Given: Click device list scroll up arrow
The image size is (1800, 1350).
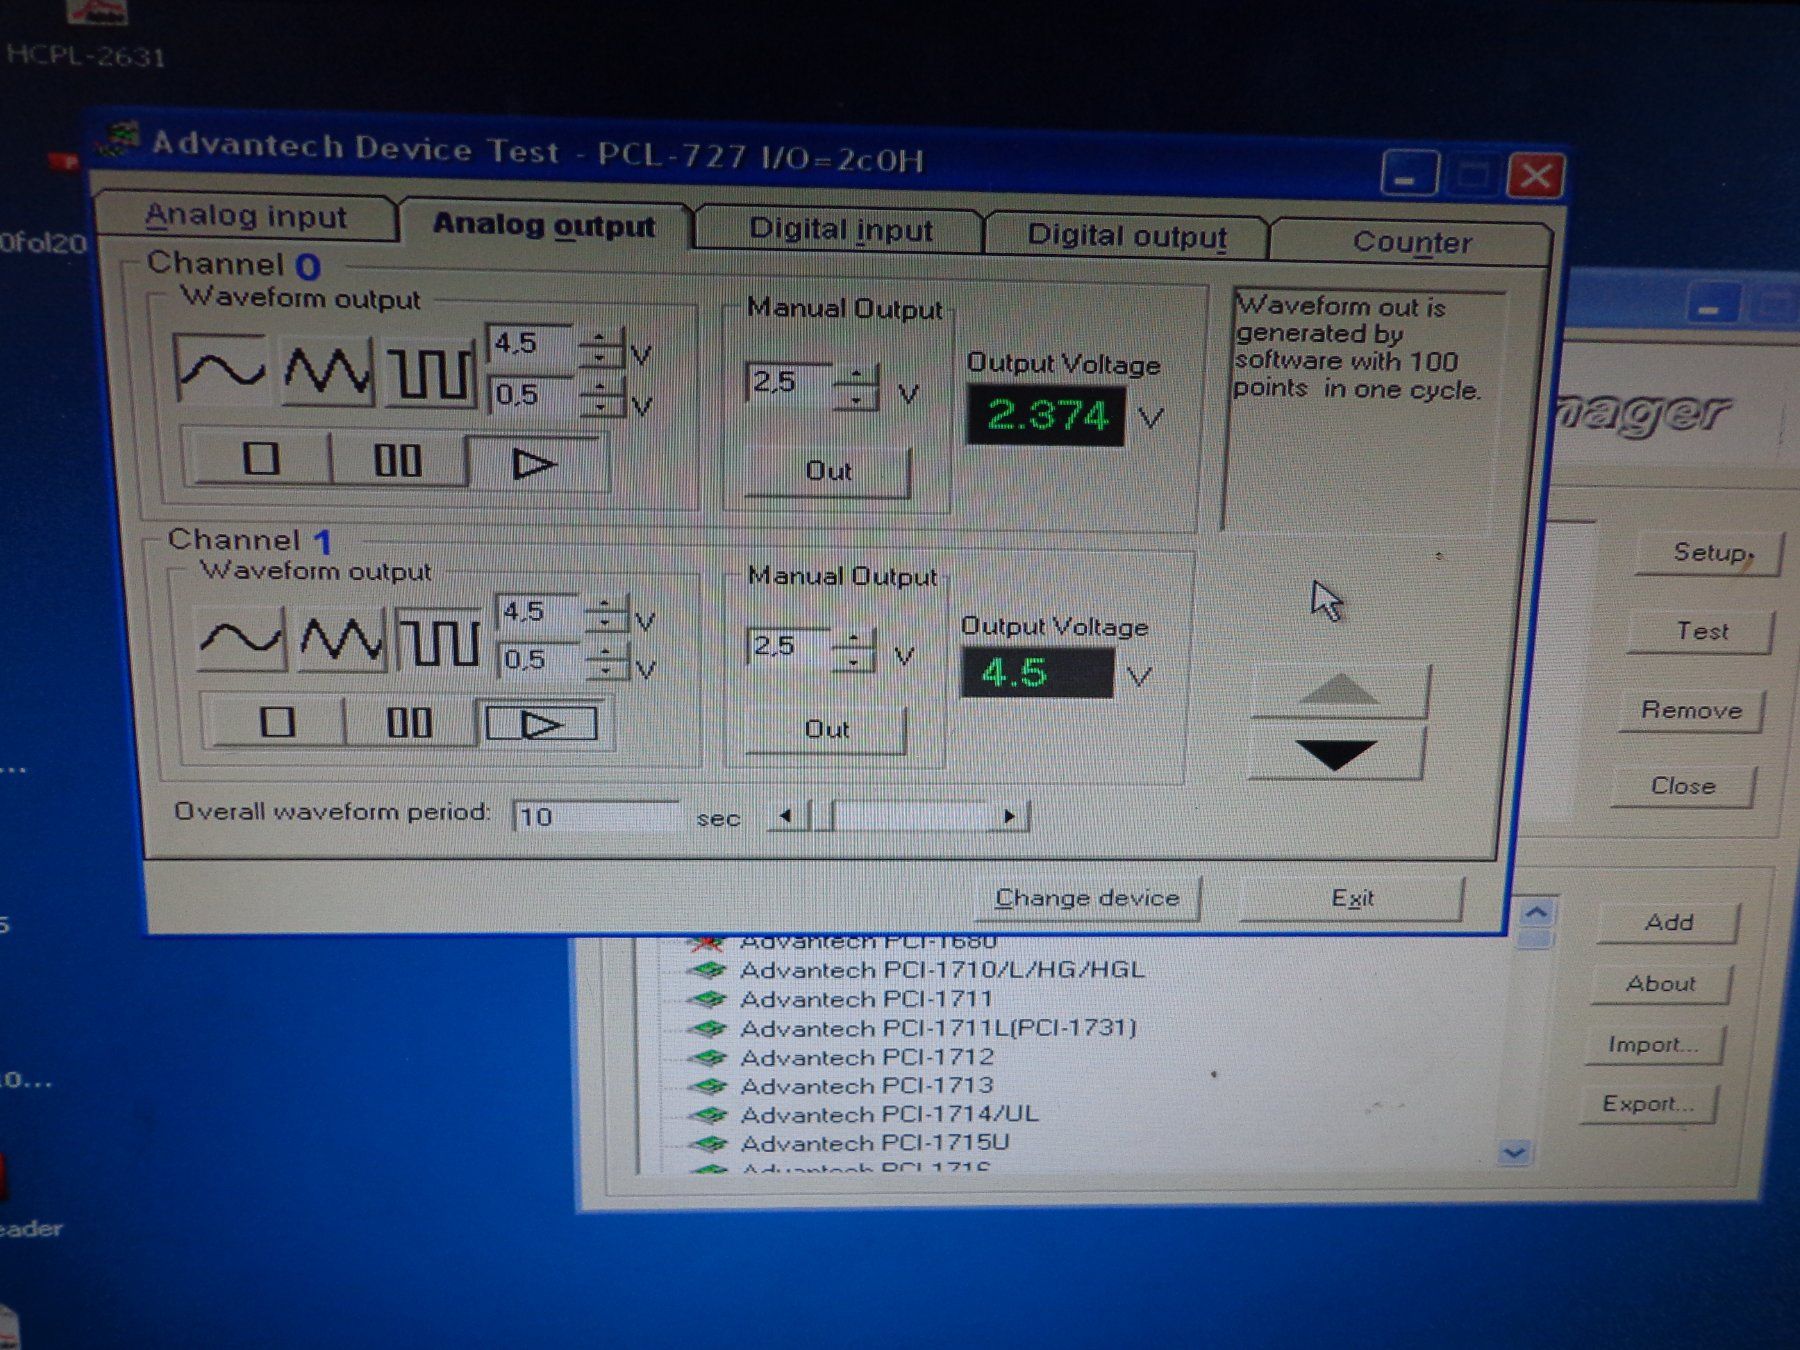Looking at the screenshot, I should click(1536, 912).
